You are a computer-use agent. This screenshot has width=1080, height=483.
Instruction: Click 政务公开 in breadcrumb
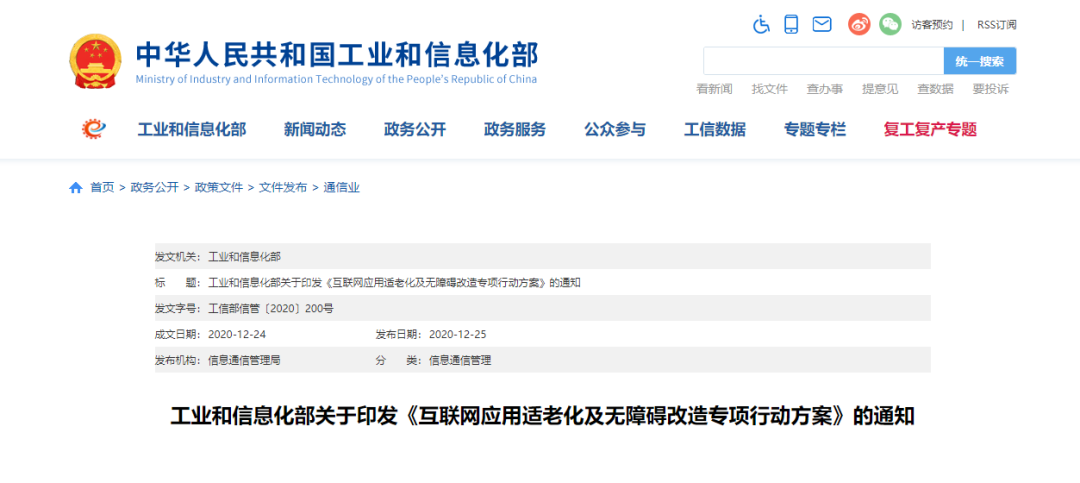[155, 187]
